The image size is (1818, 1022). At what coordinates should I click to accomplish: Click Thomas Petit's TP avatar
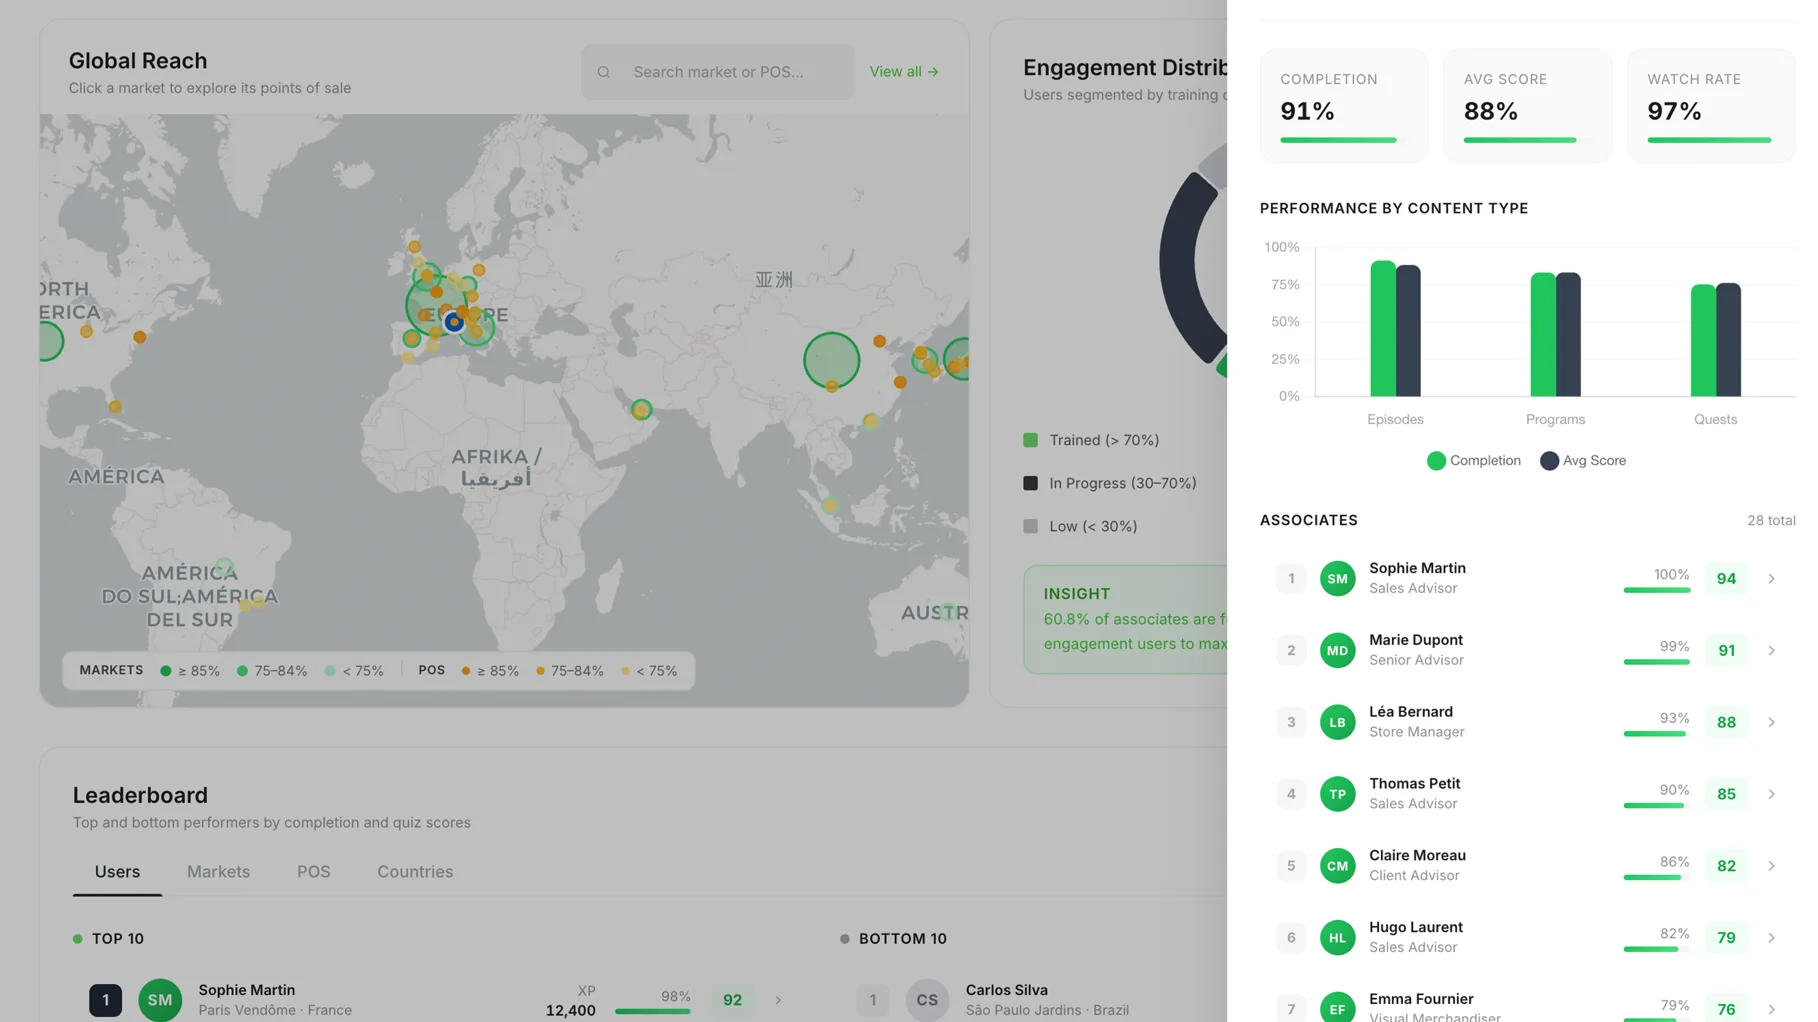pyautogui.click(x=1337, y=795)
